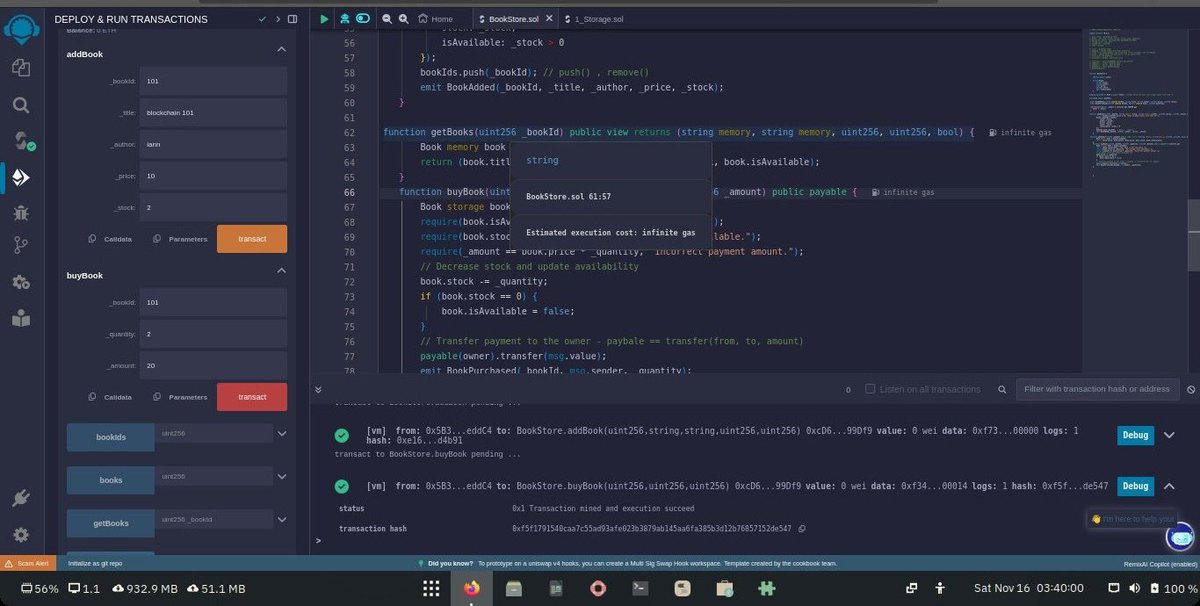This screenshot has height=606, width=1200.
Task: Copy Calldata for addBook
Action: coord(111,239)
